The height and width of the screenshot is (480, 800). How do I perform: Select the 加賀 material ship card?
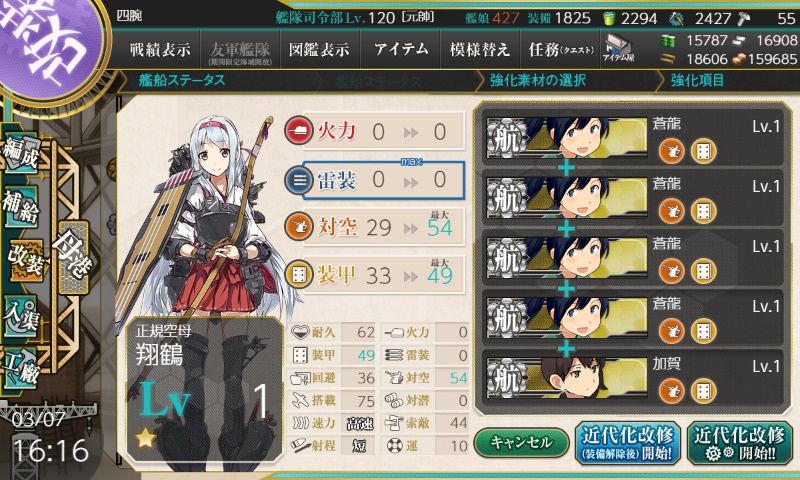(632, 377)
